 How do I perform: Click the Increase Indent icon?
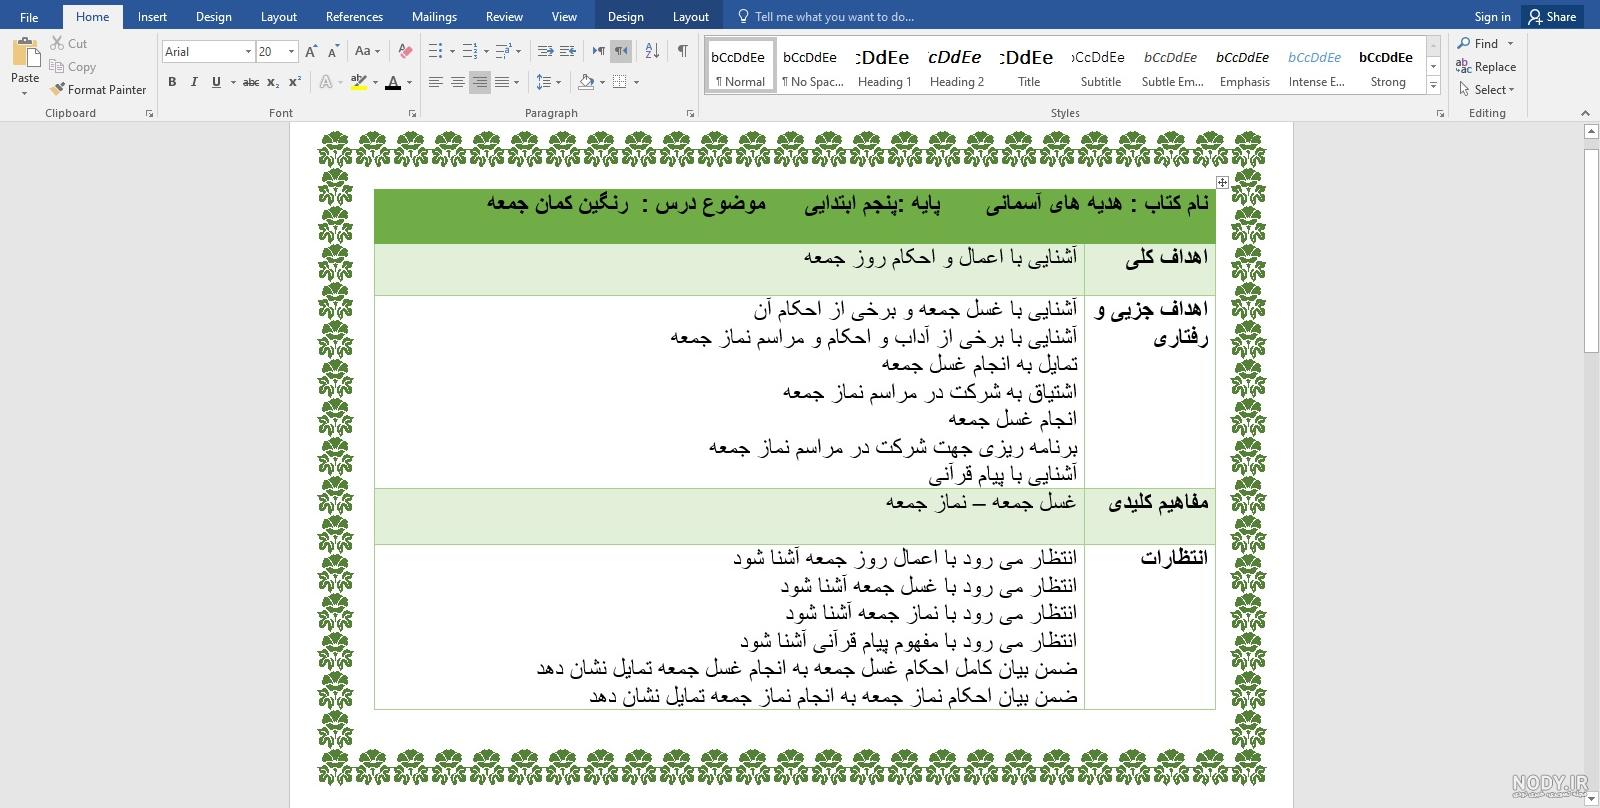pos(567,51)
